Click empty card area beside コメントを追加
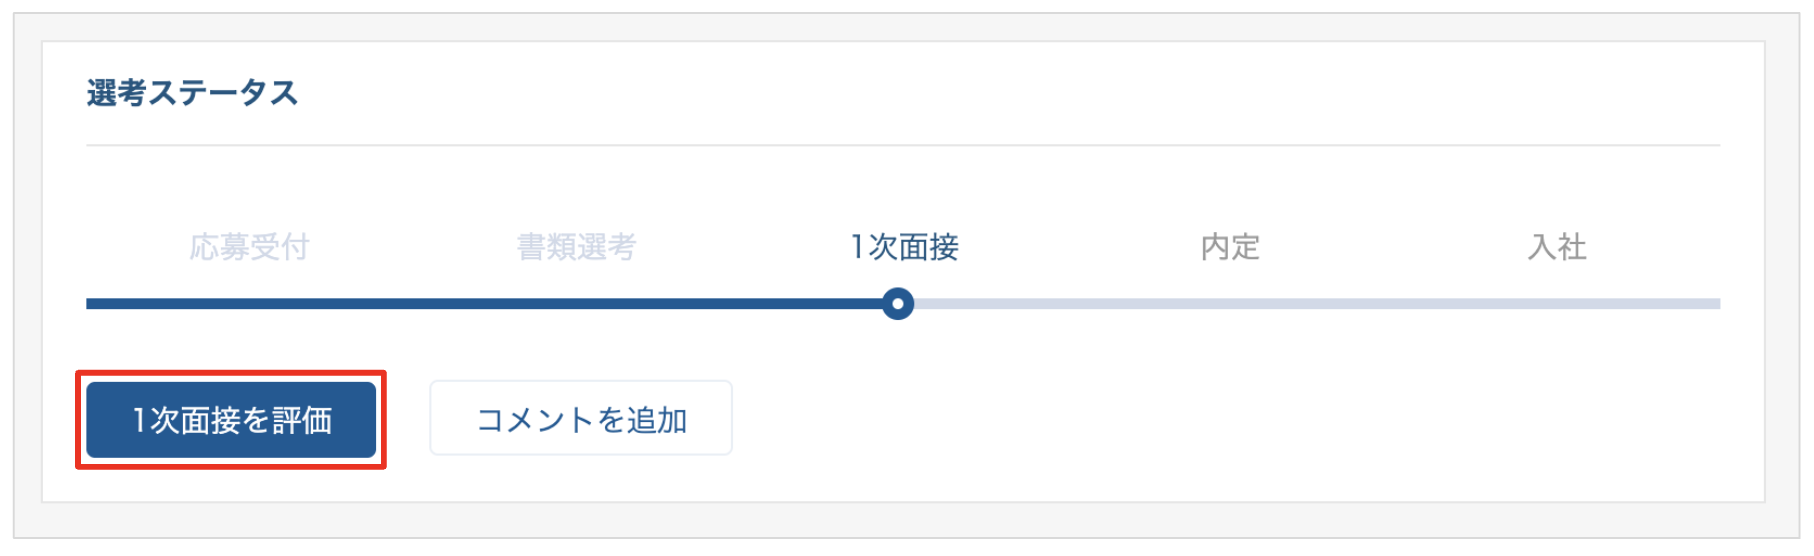This screenshot has height=556, width=1814. pos(1200,420)
